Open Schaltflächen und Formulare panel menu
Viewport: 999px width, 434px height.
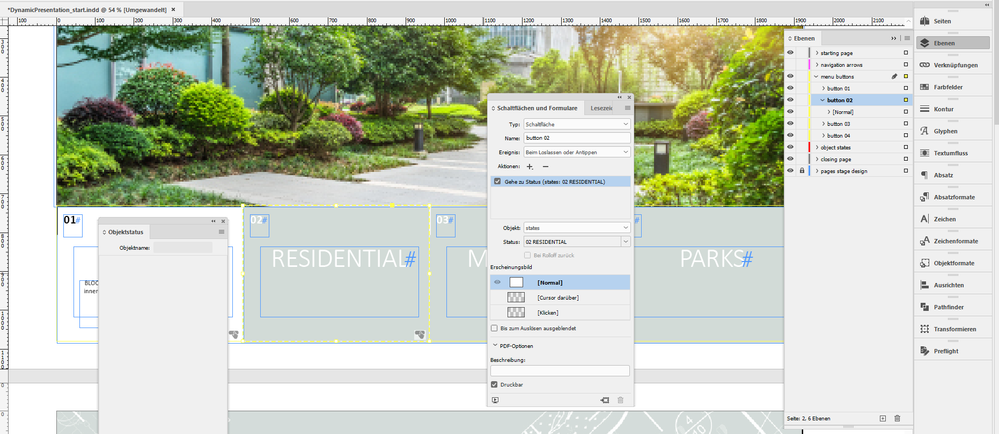coord(628,108)
